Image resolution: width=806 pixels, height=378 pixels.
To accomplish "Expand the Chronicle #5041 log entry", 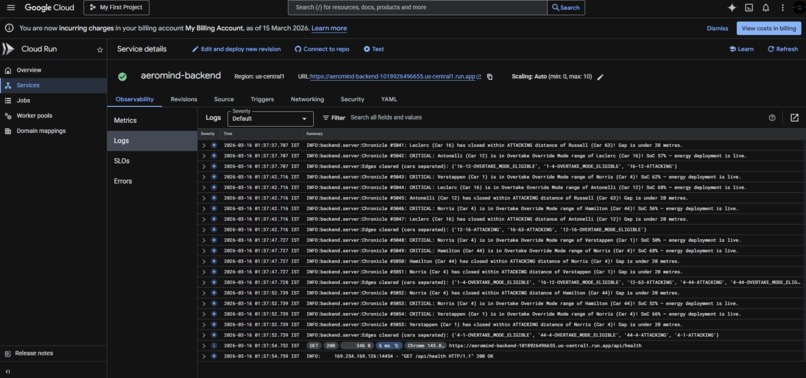I will pos(204,146).
